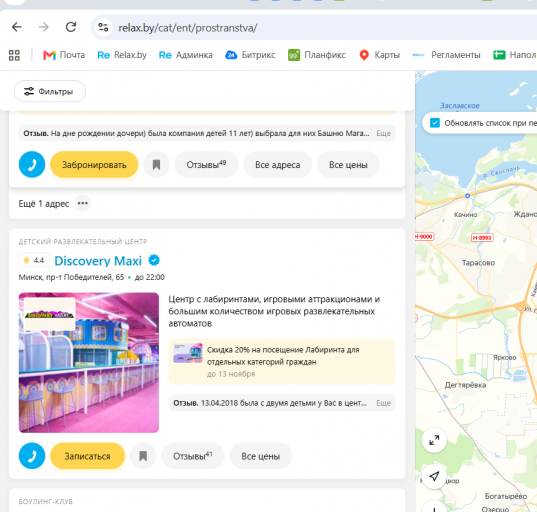Click the Записаться button
The height and width of the screenshot is (512, 537).
[x=87, y=456]
